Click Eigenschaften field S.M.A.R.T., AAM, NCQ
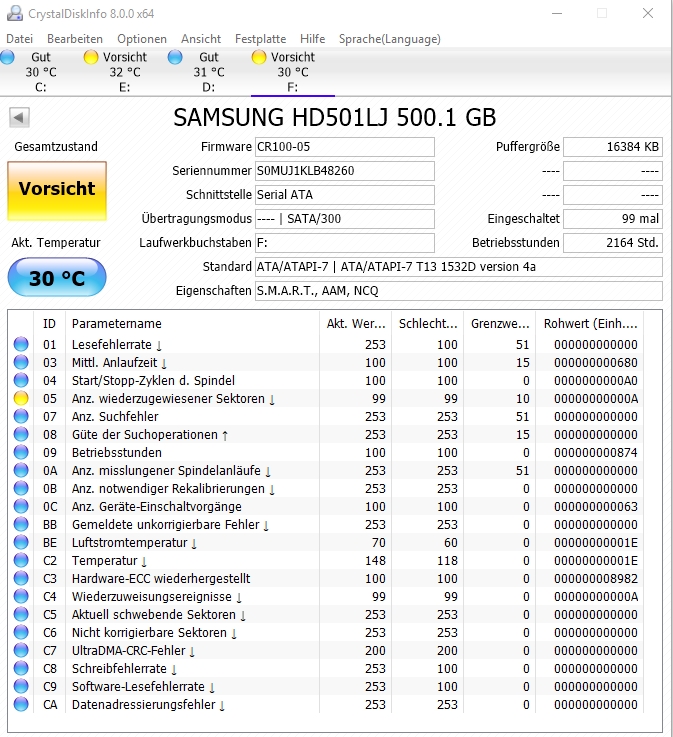Viewport: 673px width, 737px height. (459, 290)
